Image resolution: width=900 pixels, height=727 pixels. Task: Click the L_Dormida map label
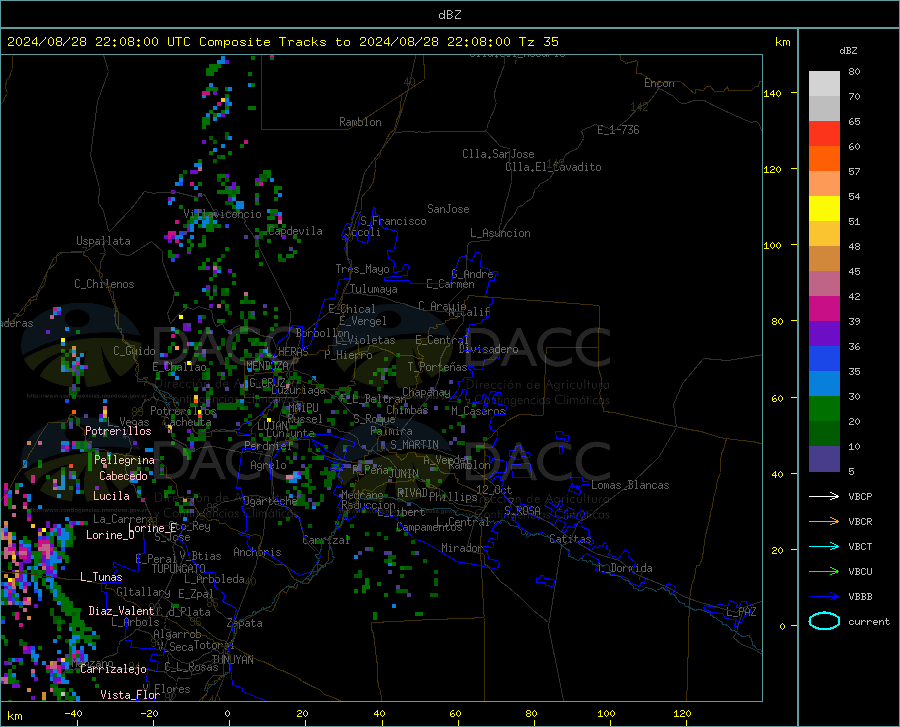625,568
